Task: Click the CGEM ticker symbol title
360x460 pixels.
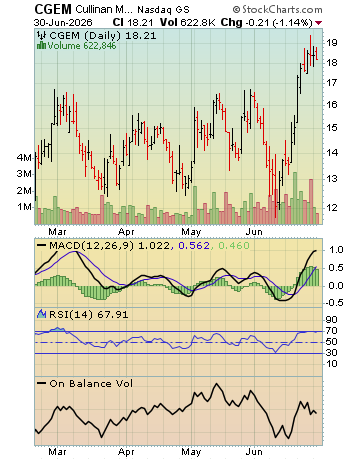Action: (x=53, y=9)
